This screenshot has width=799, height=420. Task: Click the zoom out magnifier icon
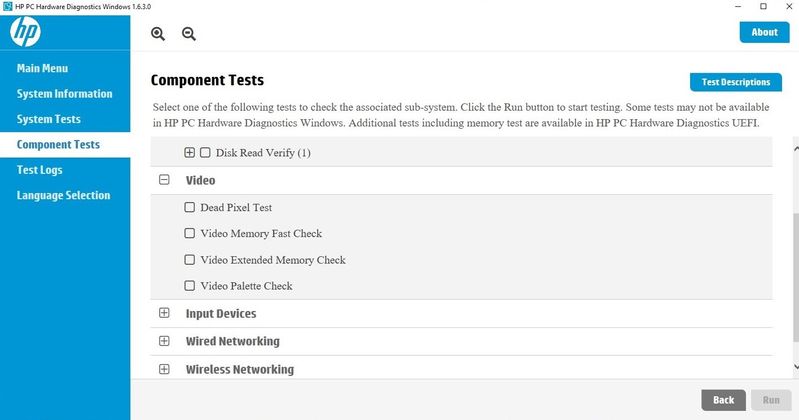pos(189,34)
